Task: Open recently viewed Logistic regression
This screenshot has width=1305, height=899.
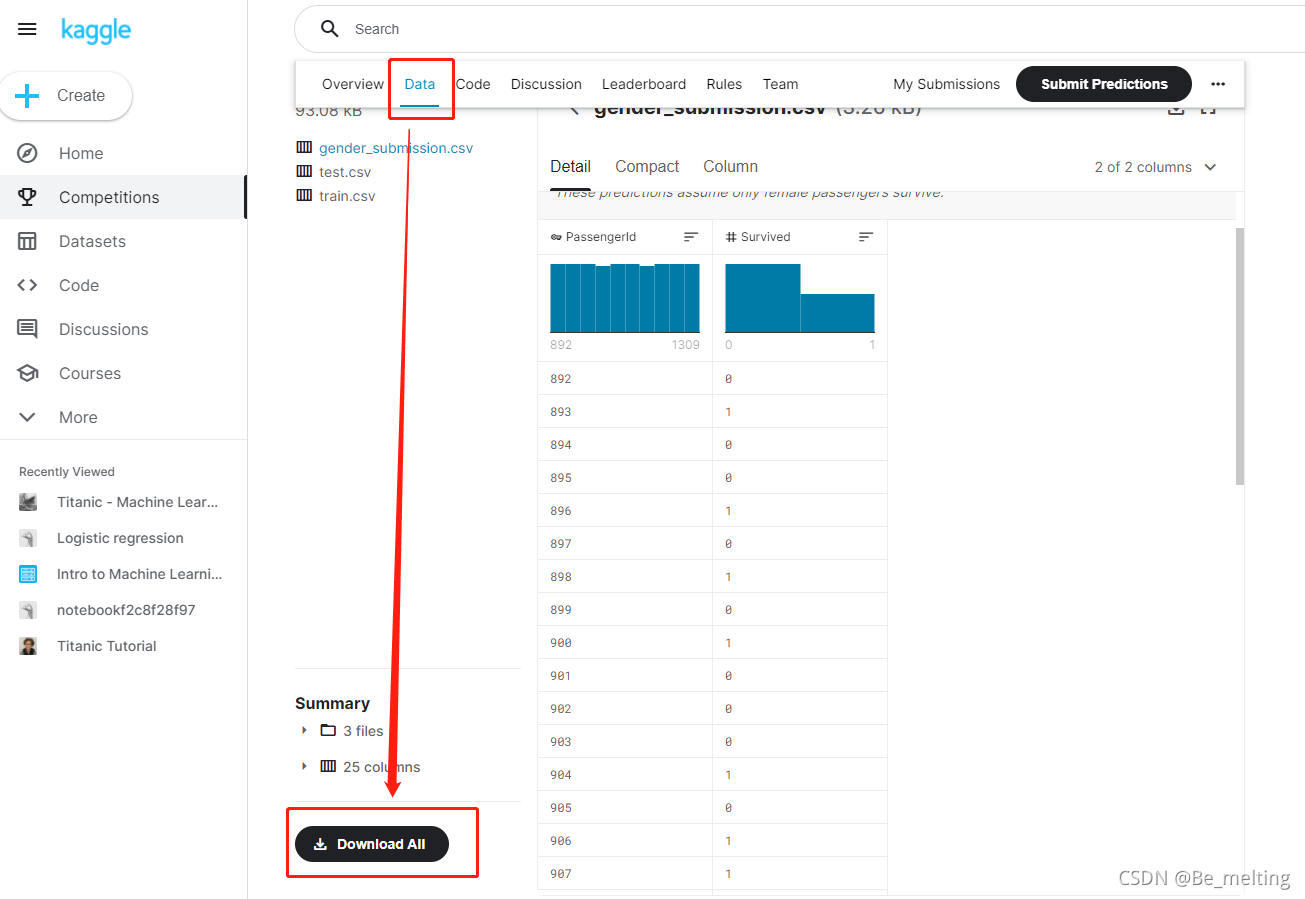Action: [x=120, y=538]
